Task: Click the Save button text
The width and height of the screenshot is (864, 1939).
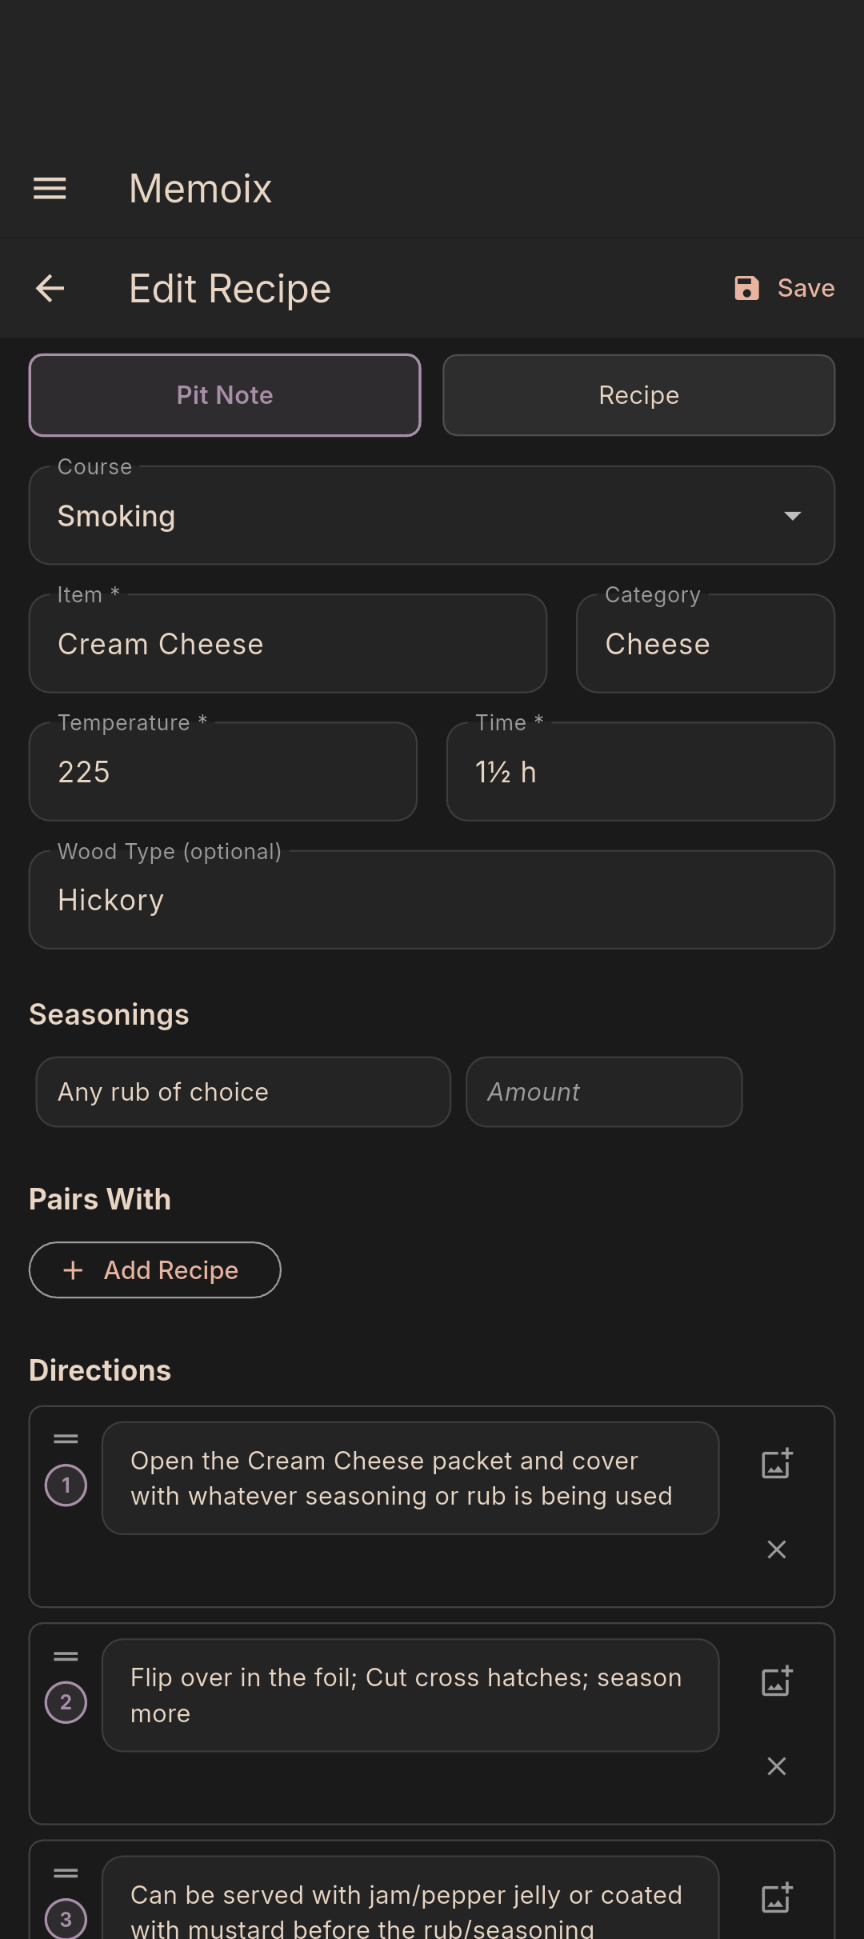Action: click(805, 288)
